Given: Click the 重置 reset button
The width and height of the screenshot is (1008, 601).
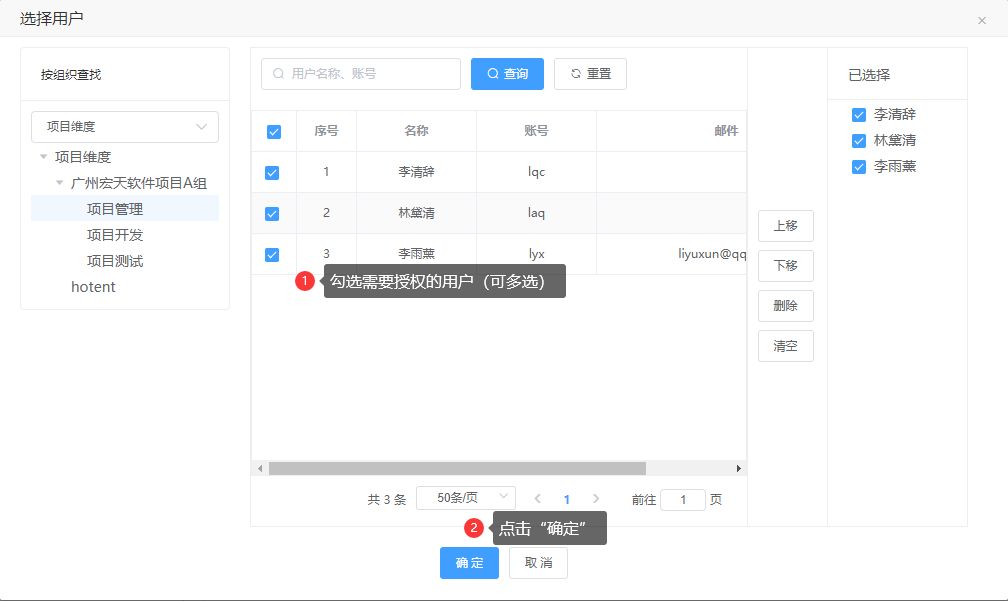Looking at the screenshot, I should 590,74.
